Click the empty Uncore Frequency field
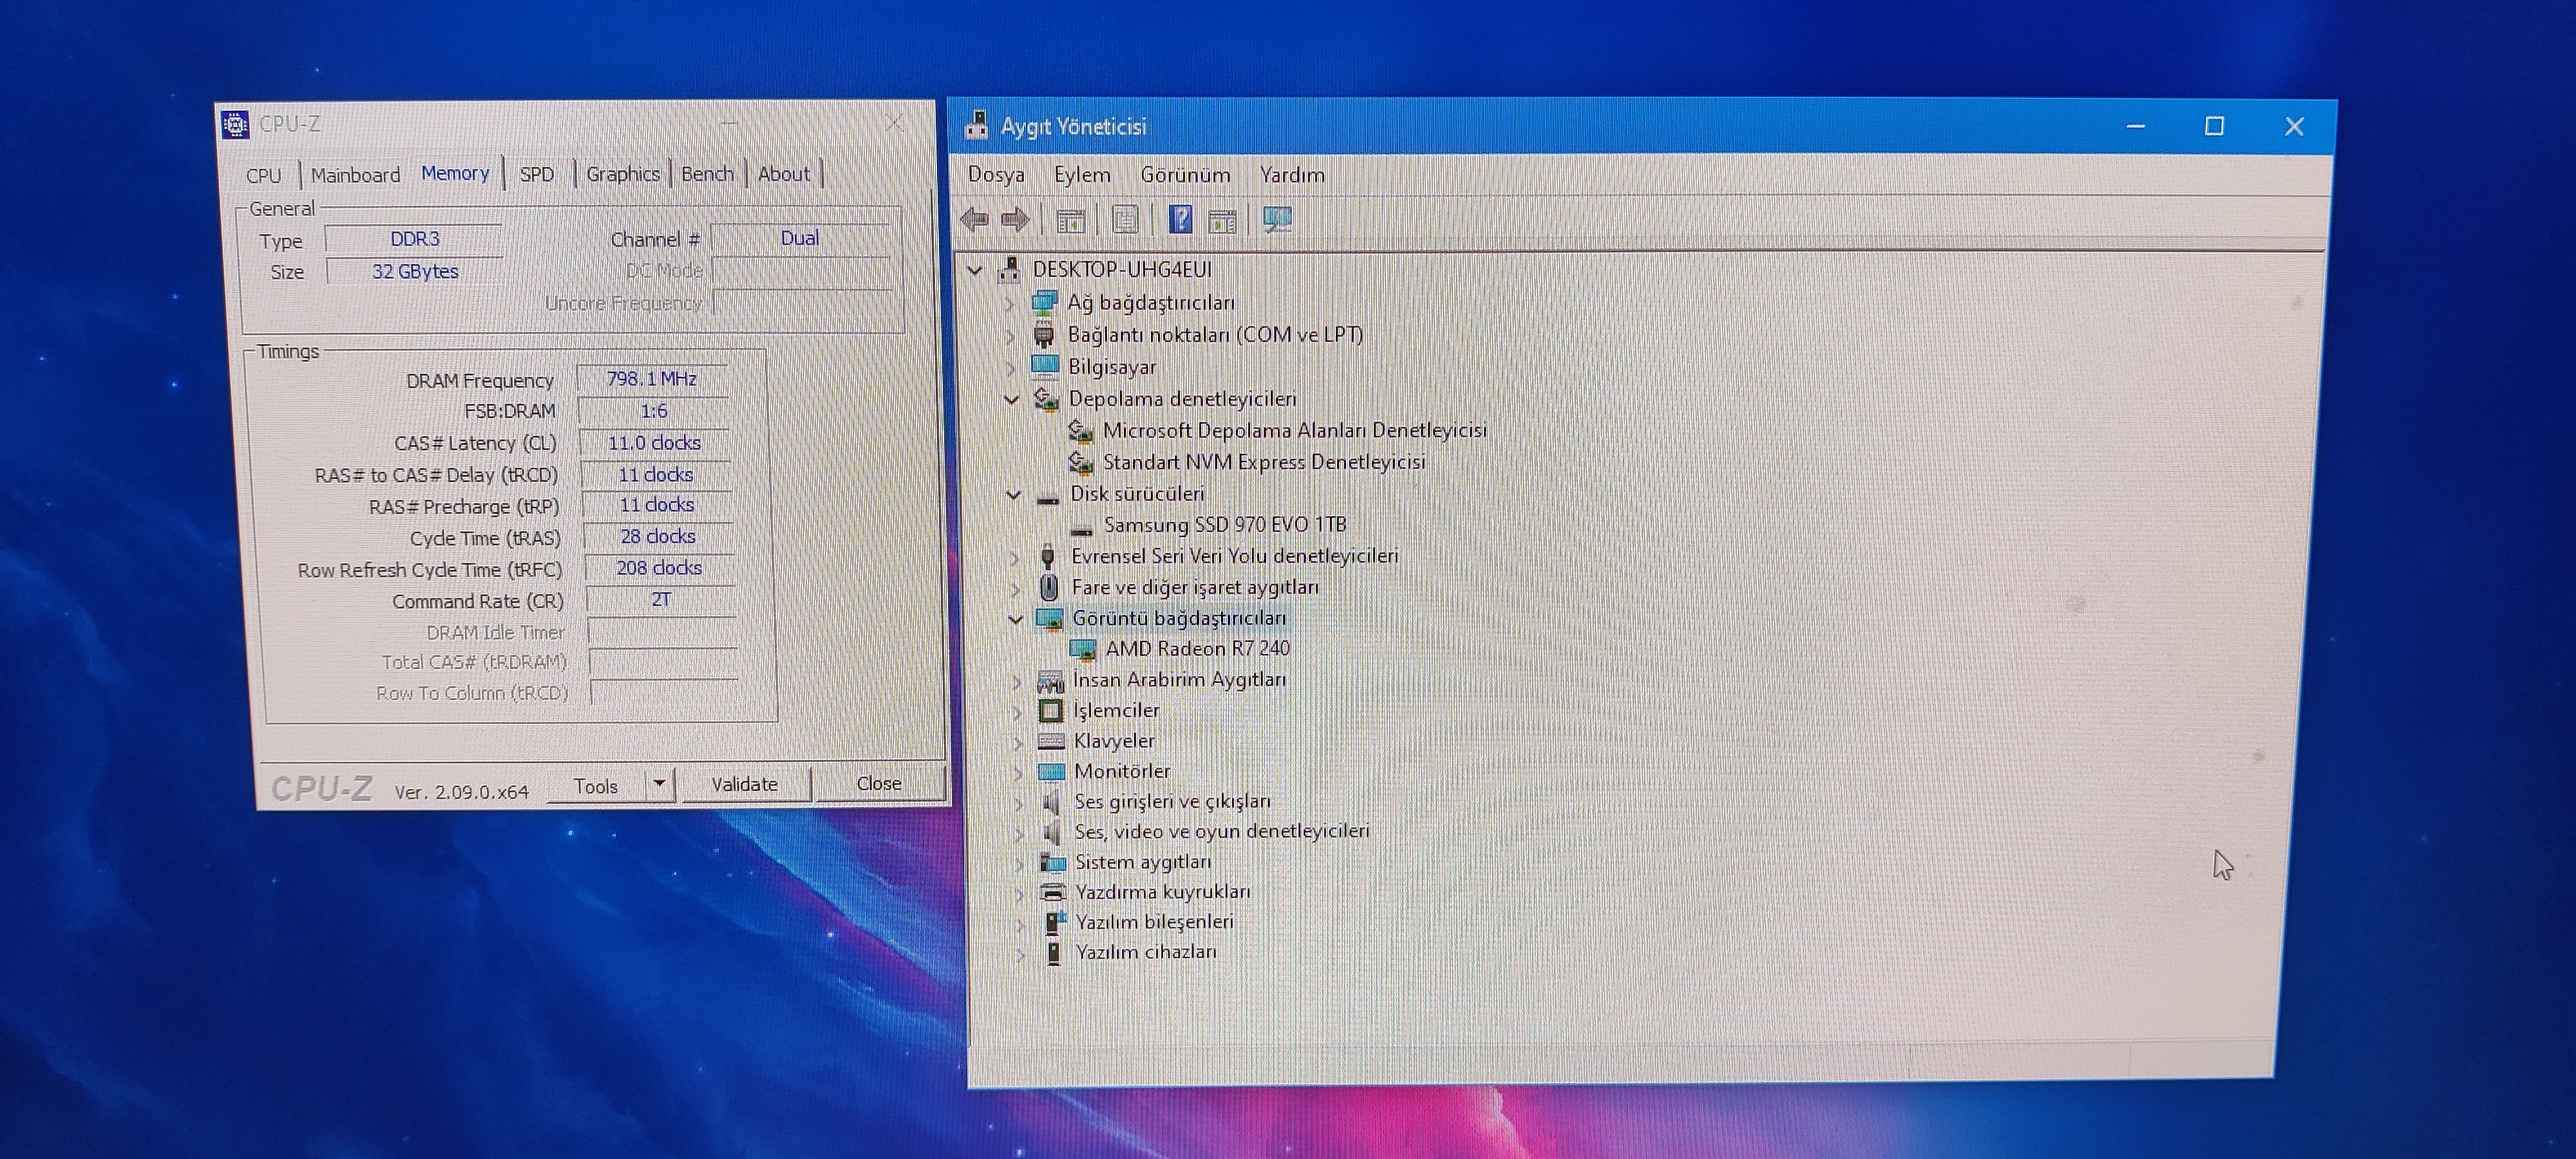This screenshot has height=1159, width=2576. click(803, 303)
